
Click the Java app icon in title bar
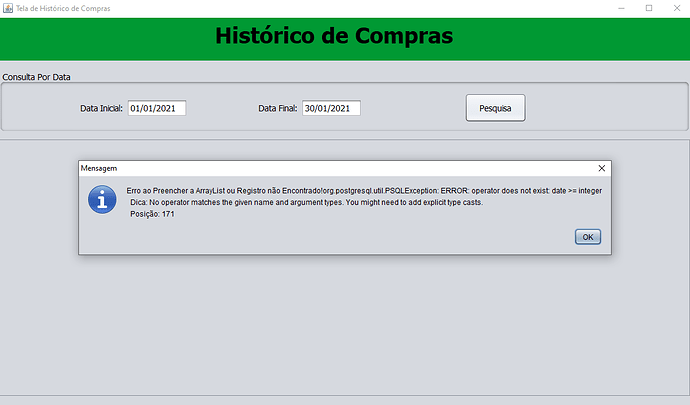[8, 8]
